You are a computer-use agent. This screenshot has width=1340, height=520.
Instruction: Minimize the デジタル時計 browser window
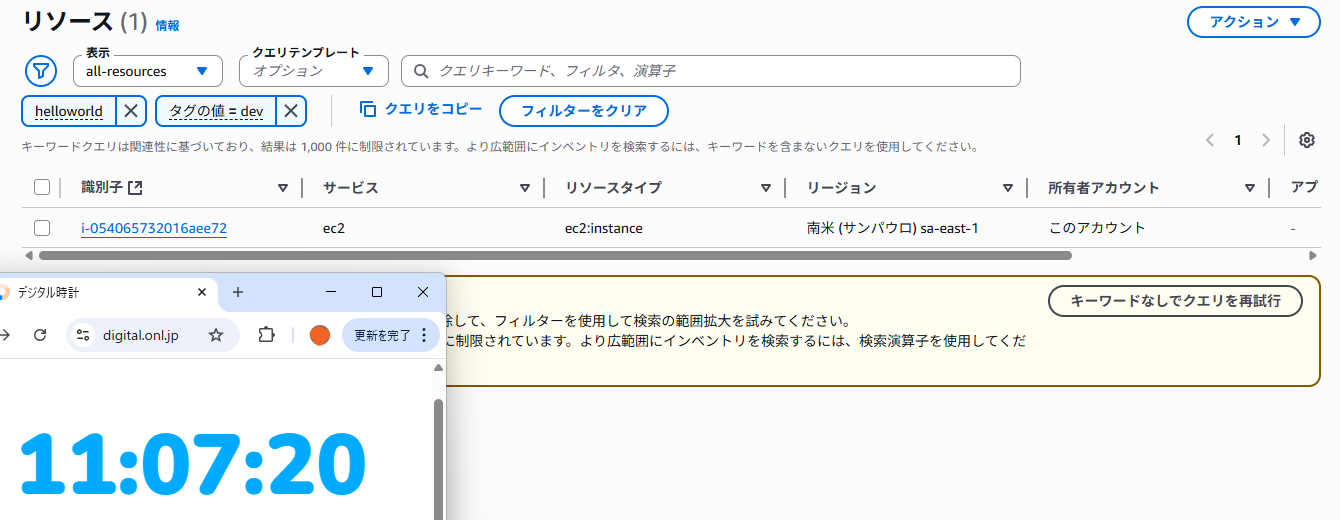[x=332, y=292]
